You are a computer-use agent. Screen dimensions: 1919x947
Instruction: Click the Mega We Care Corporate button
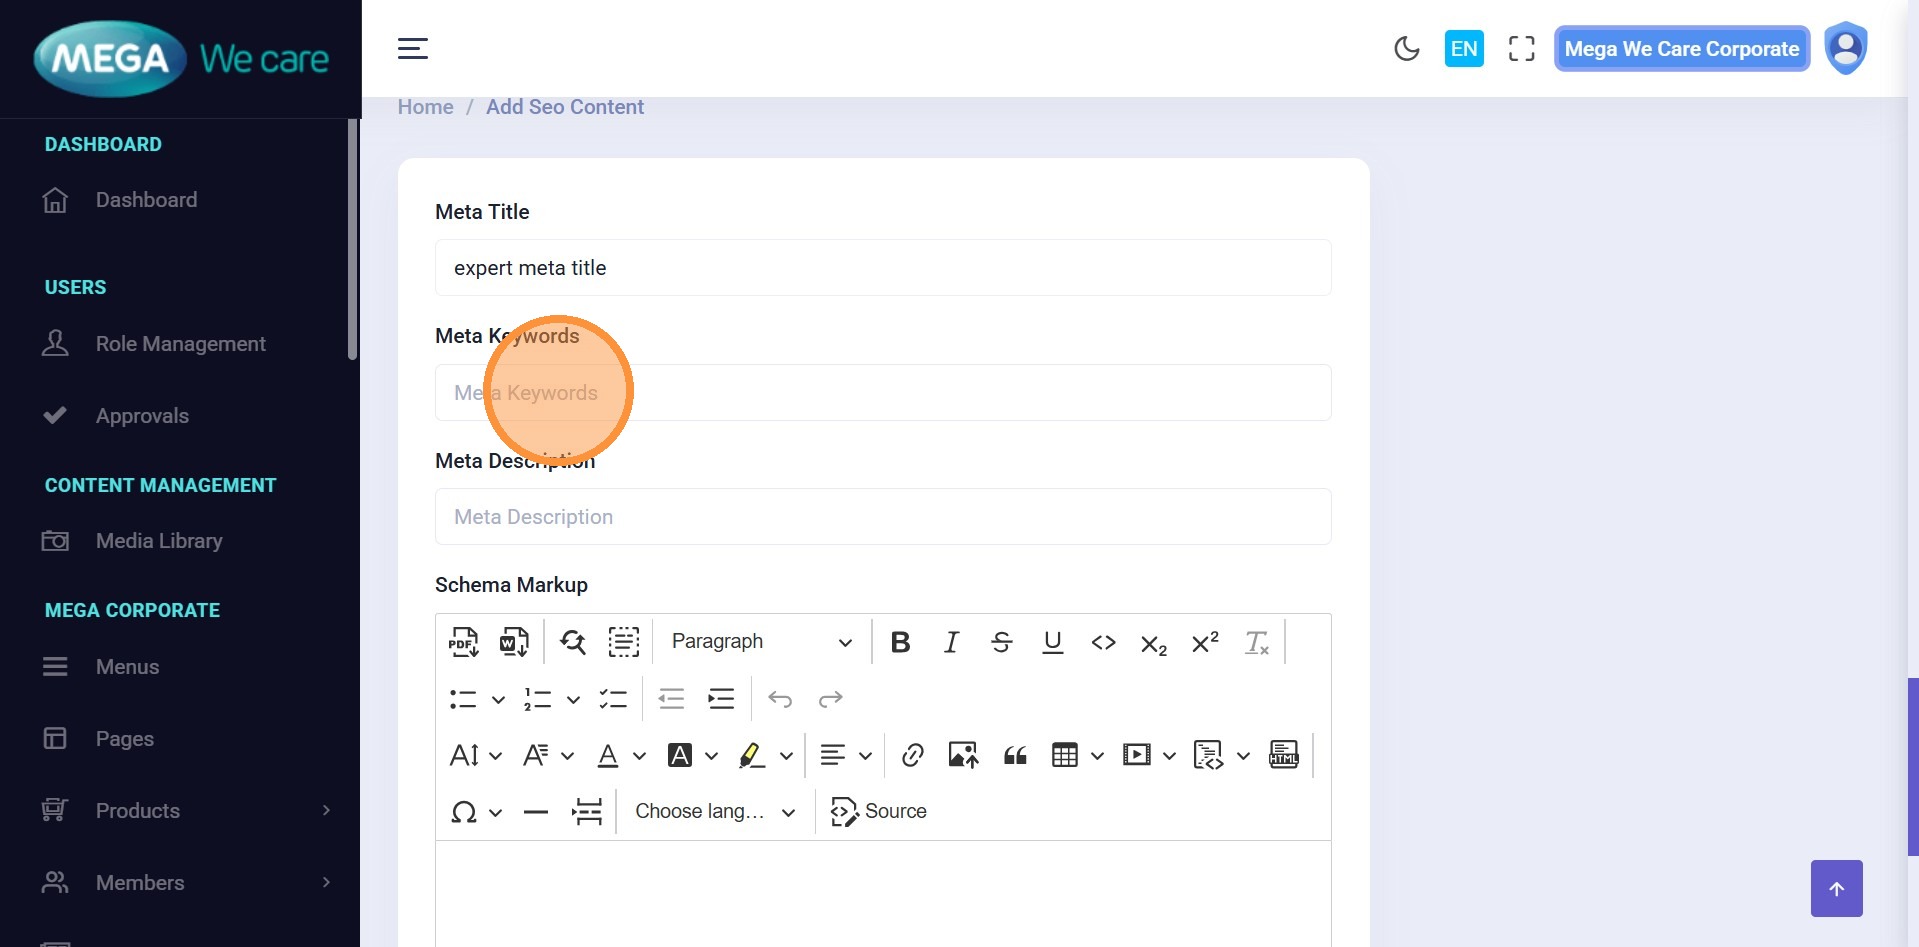click(1681, 49)
